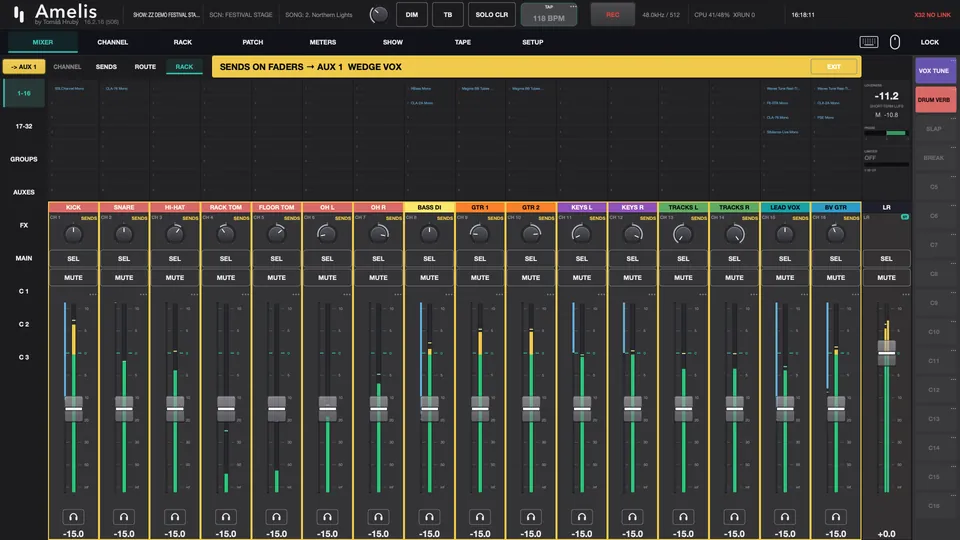Solo the BV GTR channel headphone icon
Image resolution: width=960 pixels, height=540 pixels.
pyautogui.click(x=836, y=517)
